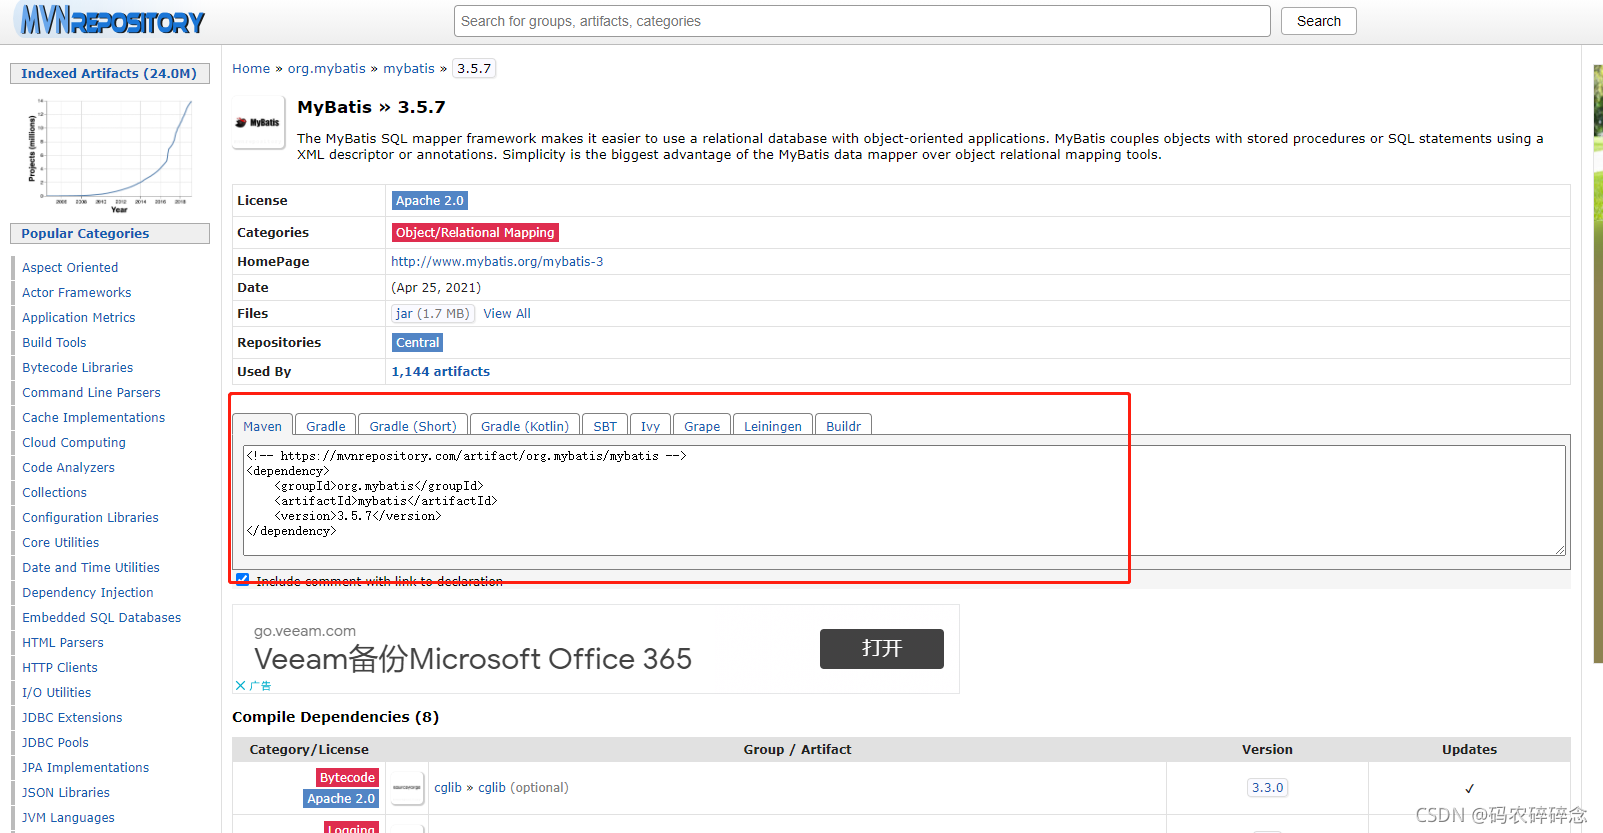Viewport: 1603px width, 833px height.
Task: Download the jar (1.7 MB) file
Action: click(x=432, y=313)
